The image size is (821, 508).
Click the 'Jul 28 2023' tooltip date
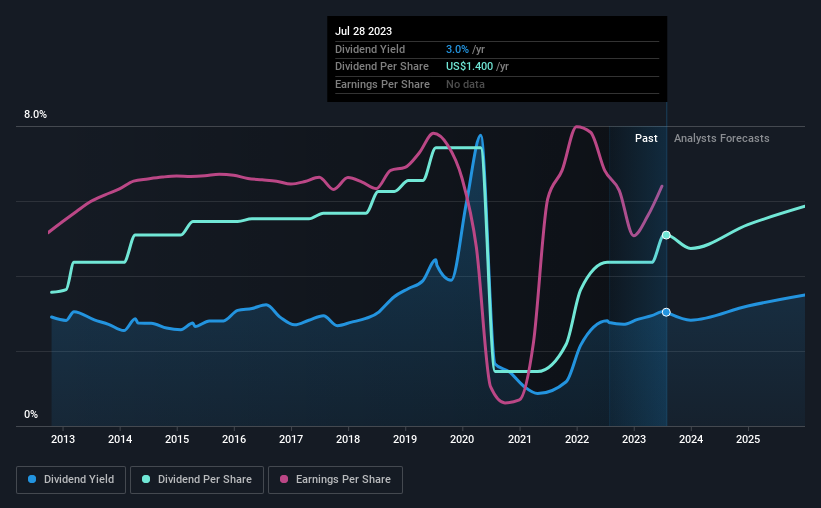pos(363,31)
